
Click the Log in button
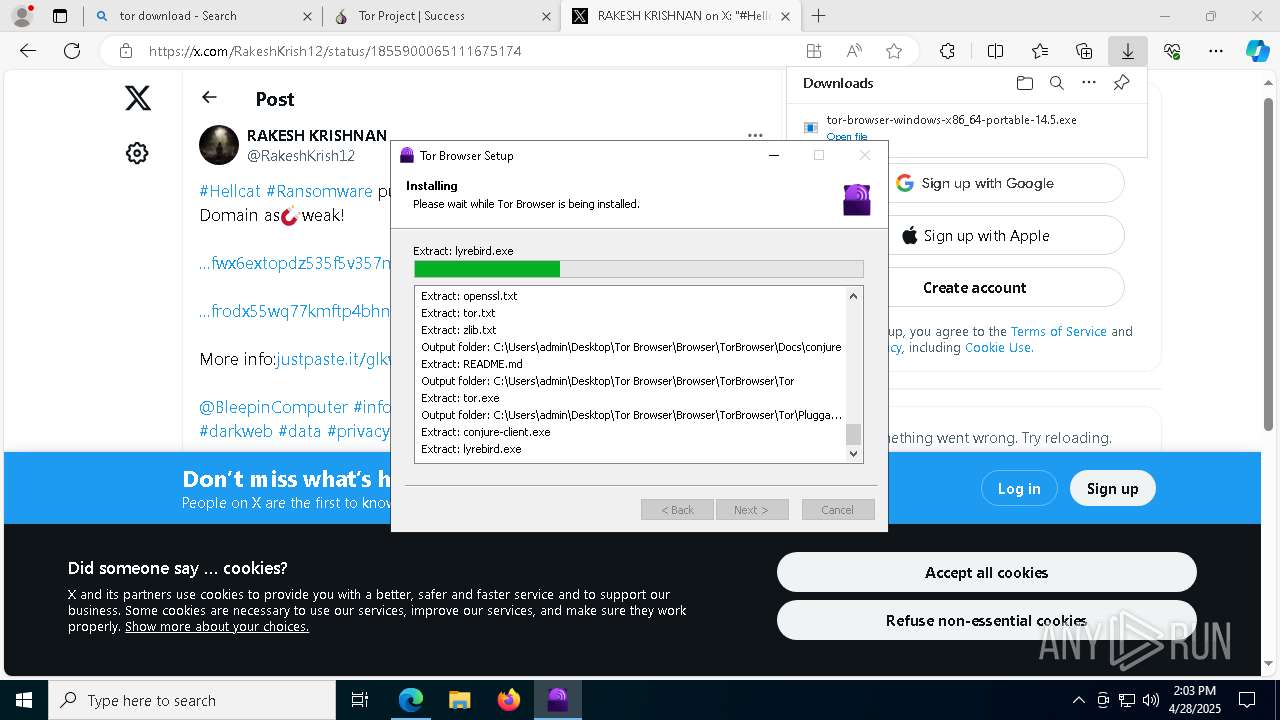1019,488
